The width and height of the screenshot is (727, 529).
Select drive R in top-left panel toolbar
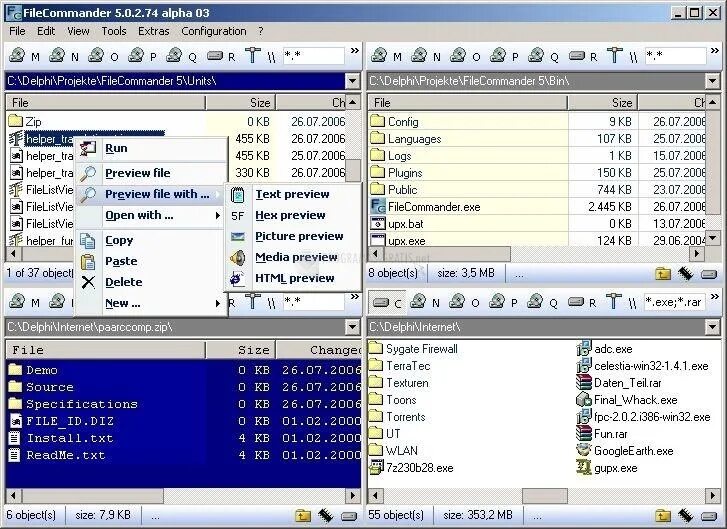click(x=221, y=56)
